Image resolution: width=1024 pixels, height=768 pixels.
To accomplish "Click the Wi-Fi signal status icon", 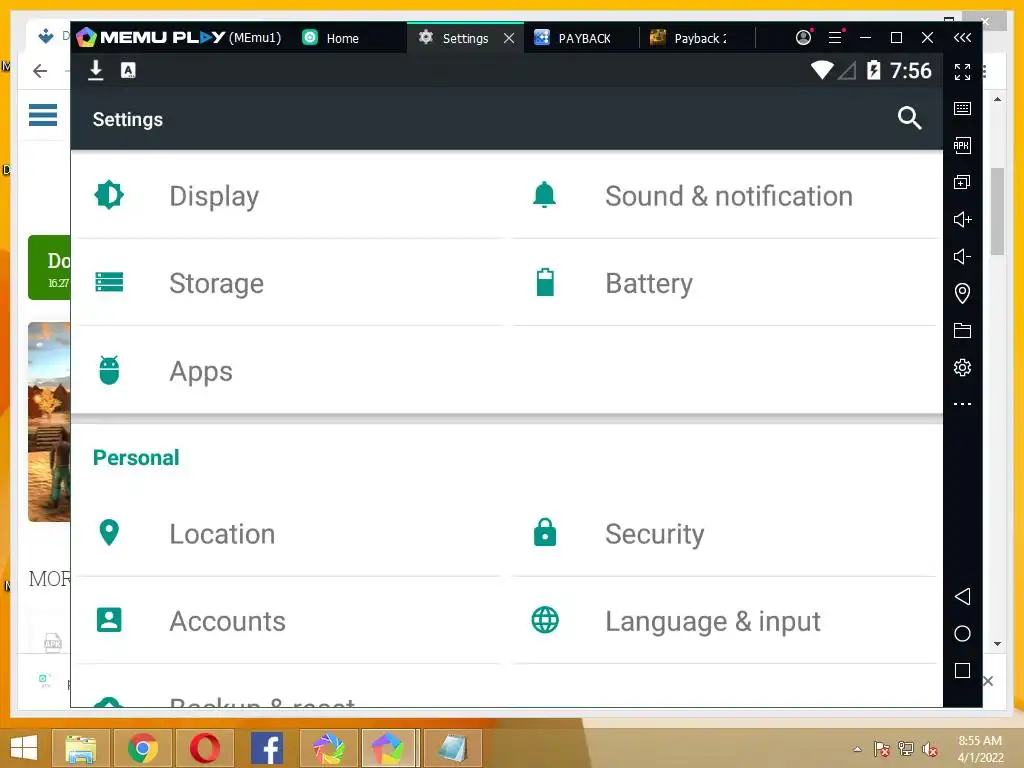I will tap(822, 70).
